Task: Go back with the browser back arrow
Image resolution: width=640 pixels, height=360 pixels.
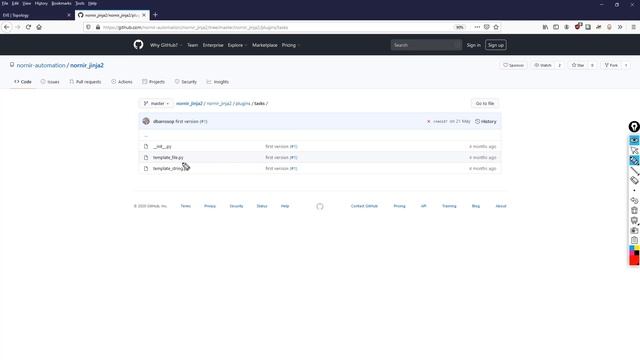Action: [x=7, y=27]
